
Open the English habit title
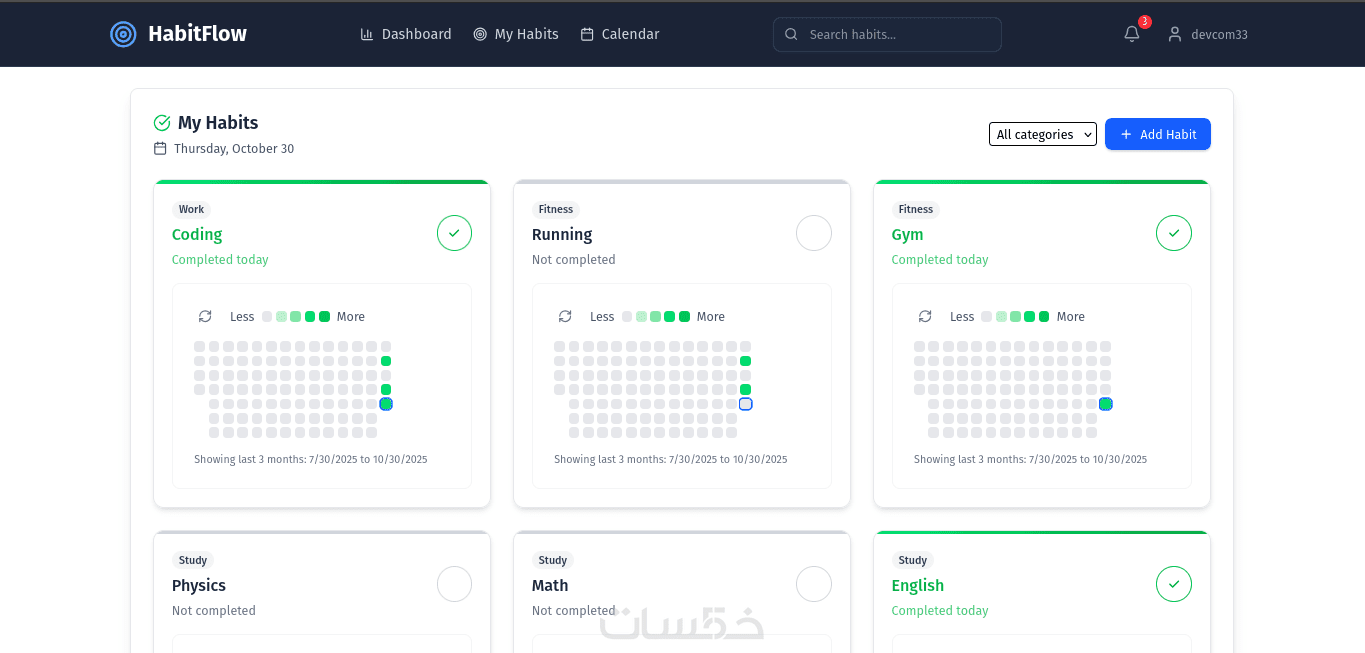click(918, 585)
